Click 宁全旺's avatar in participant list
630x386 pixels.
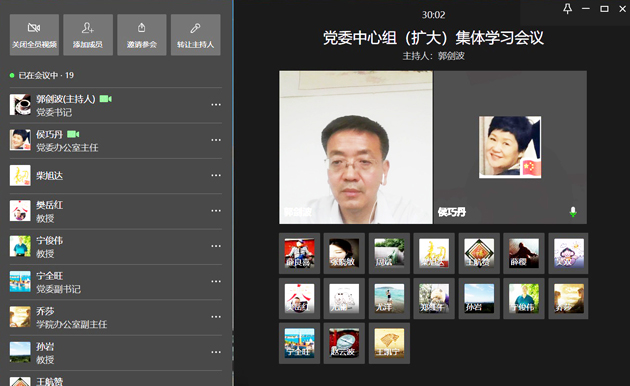pyautogui.click(x=20, y=282)
